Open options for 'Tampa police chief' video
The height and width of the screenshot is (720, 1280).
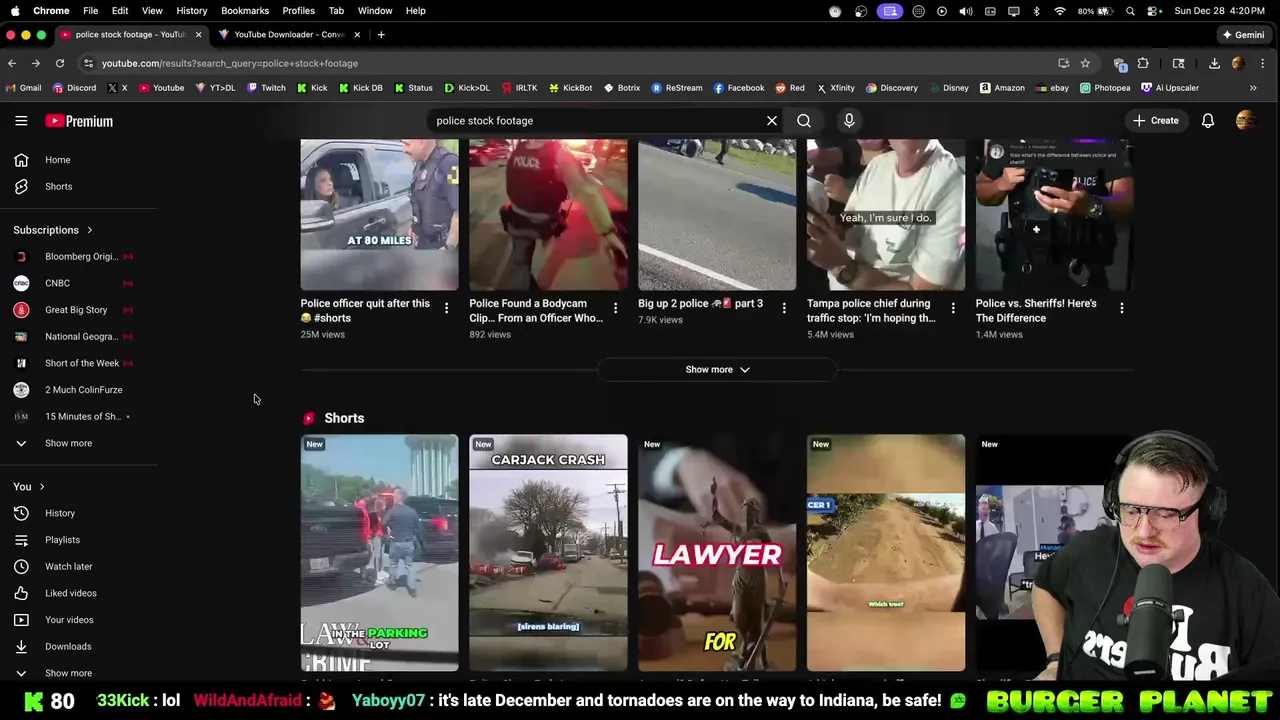click(x=953, y=308)
